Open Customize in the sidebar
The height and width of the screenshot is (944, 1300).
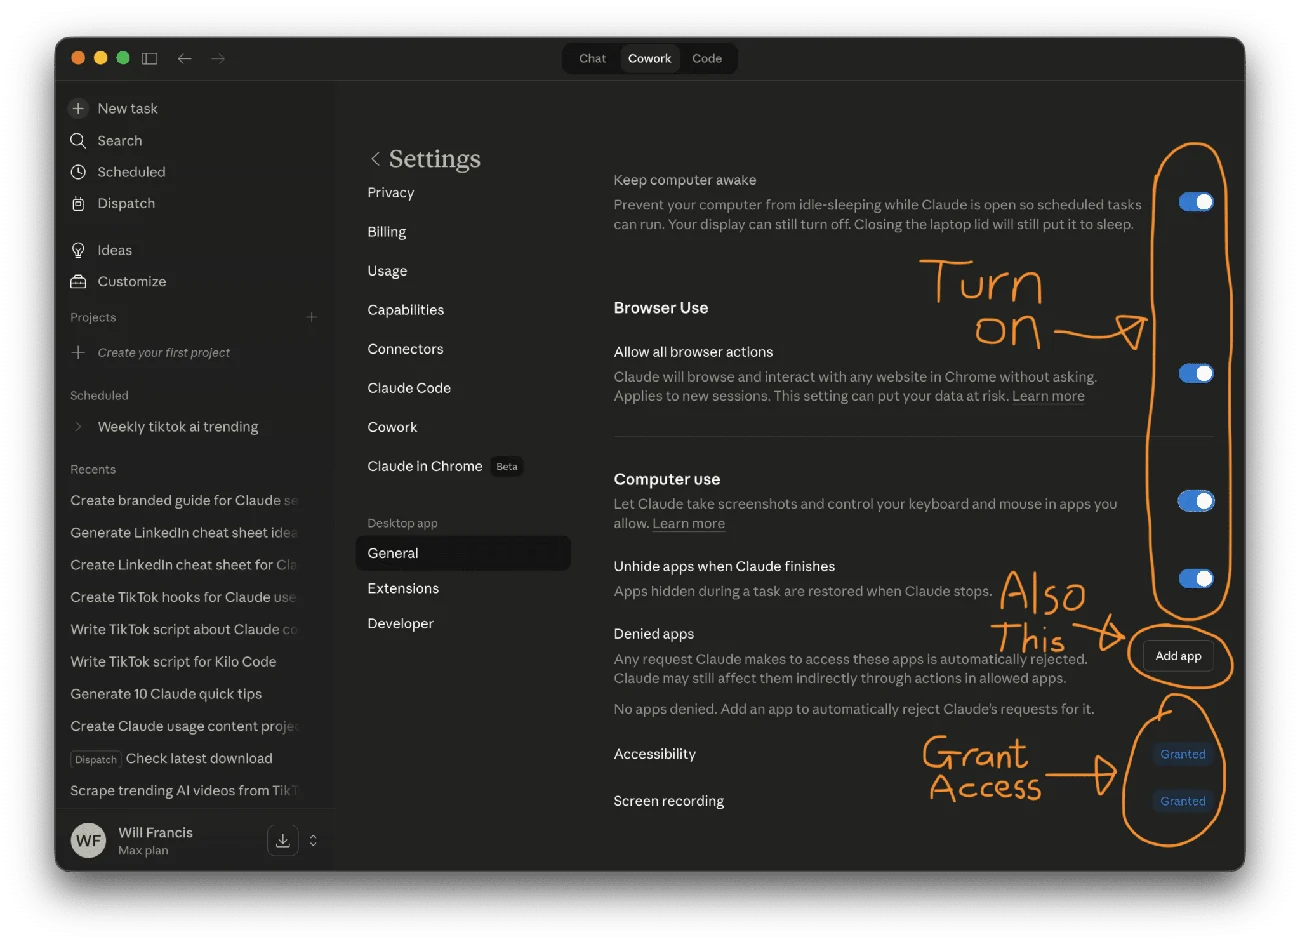click(132, 282)
